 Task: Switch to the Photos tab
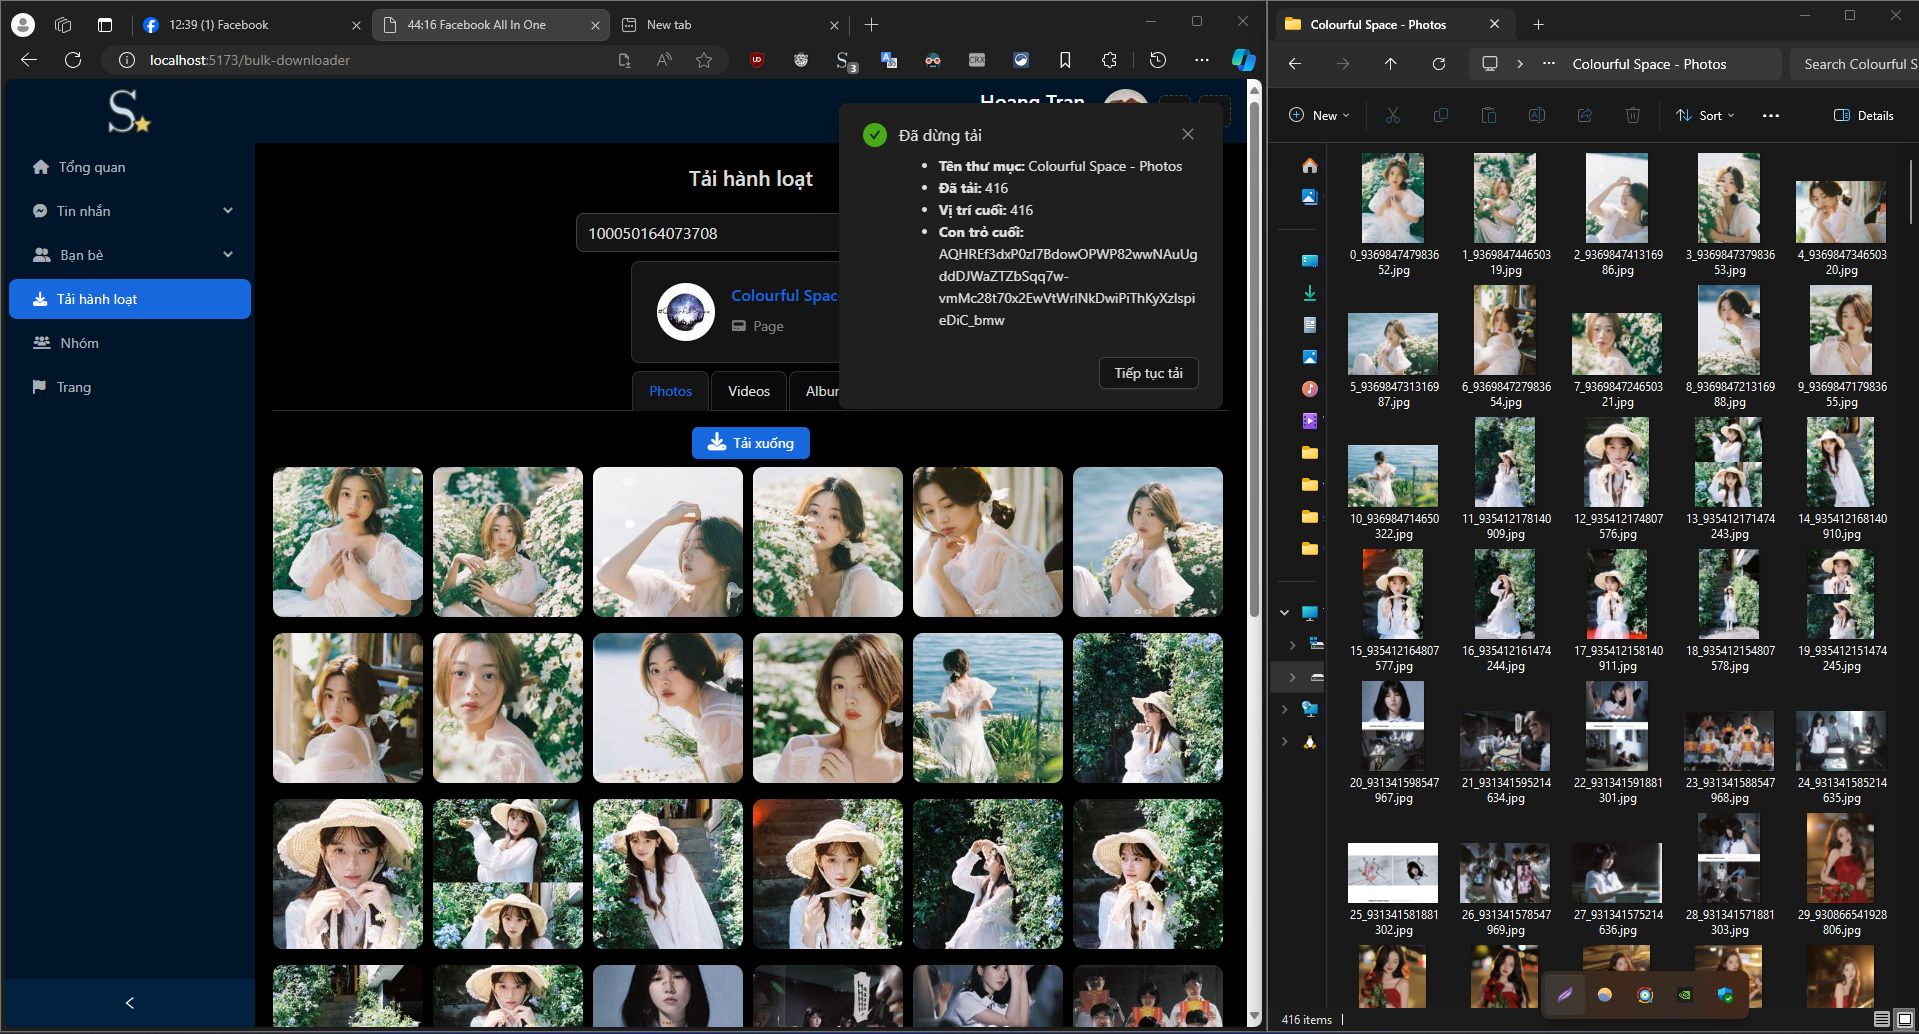670,391
